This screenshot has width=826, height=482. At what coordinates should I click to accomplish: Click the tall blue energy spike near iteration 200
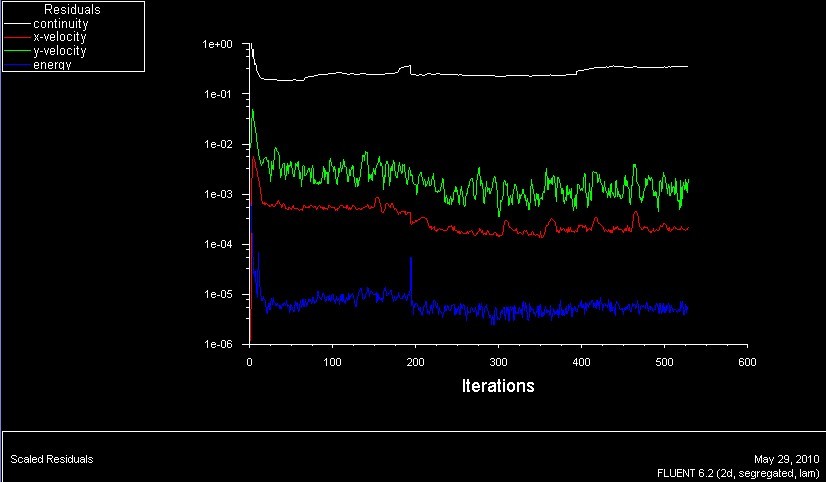pos(411,270)
